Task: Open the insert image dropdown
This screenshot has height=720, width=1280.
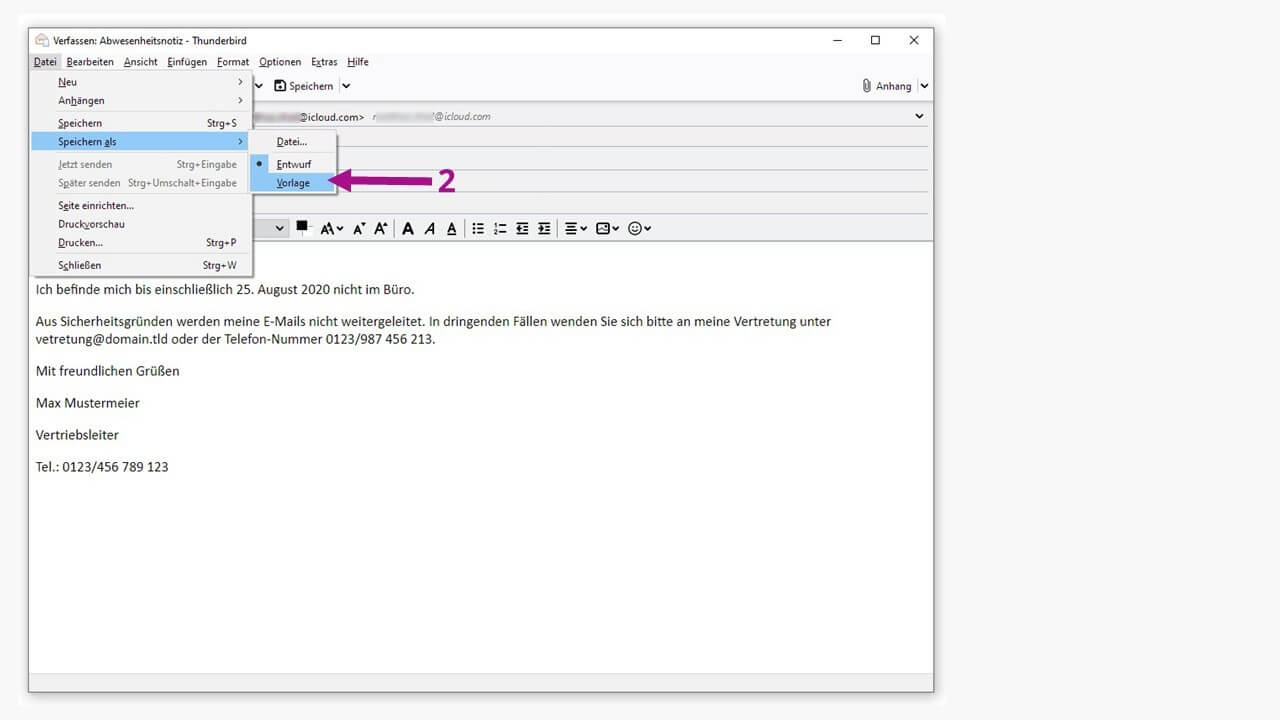Action: point(607,229)
